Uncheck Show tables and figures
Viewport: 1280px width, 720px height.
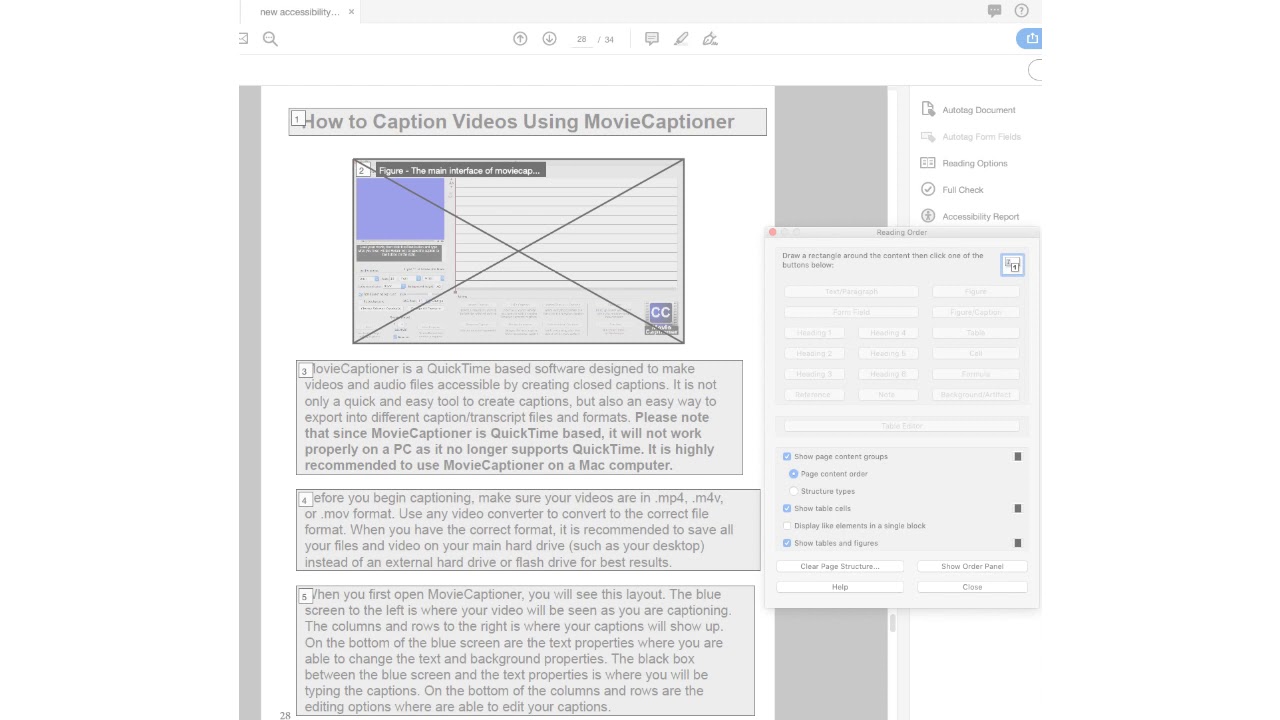[x=787, y=543]
